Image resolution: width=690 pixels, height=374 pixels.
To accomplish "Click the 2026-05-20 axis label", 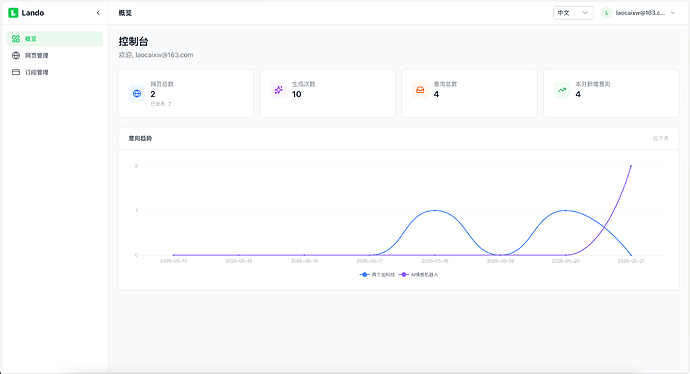I will (565, 261).
